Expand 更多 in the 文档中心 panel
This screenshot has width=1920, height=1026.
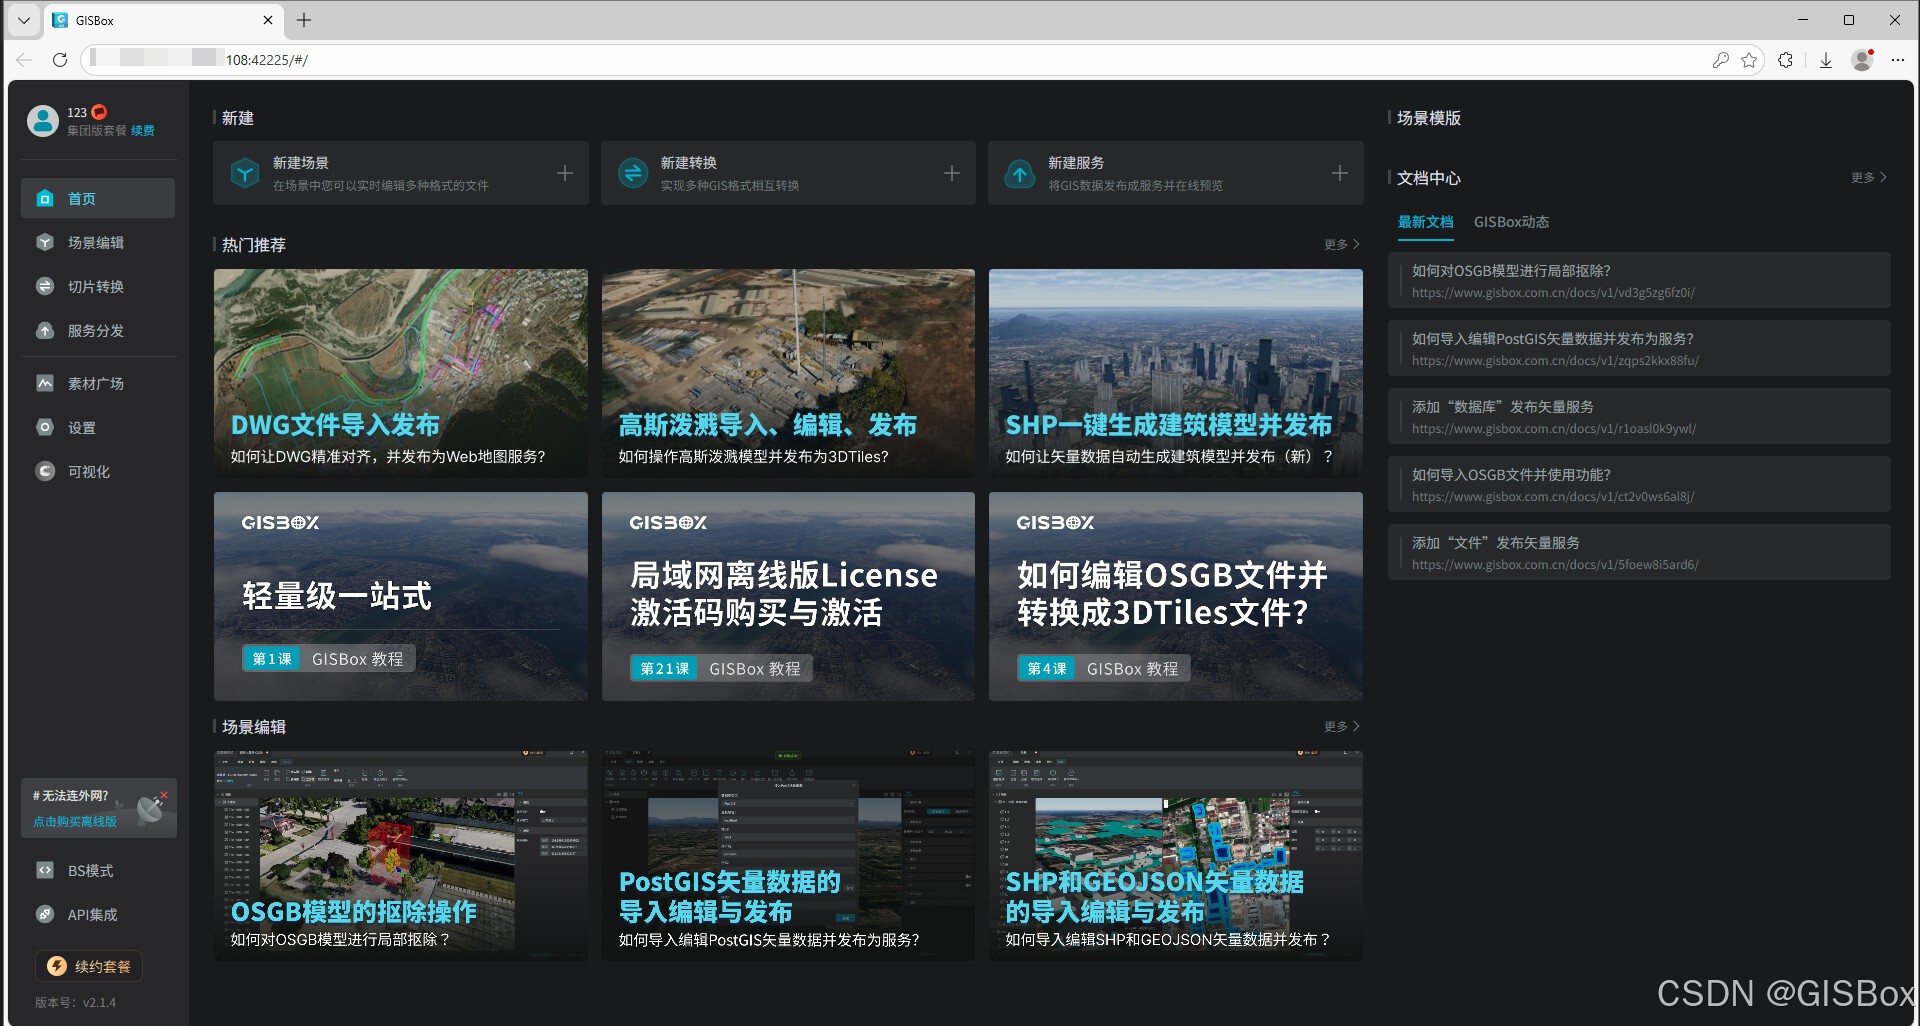[x=1868, y=177]
